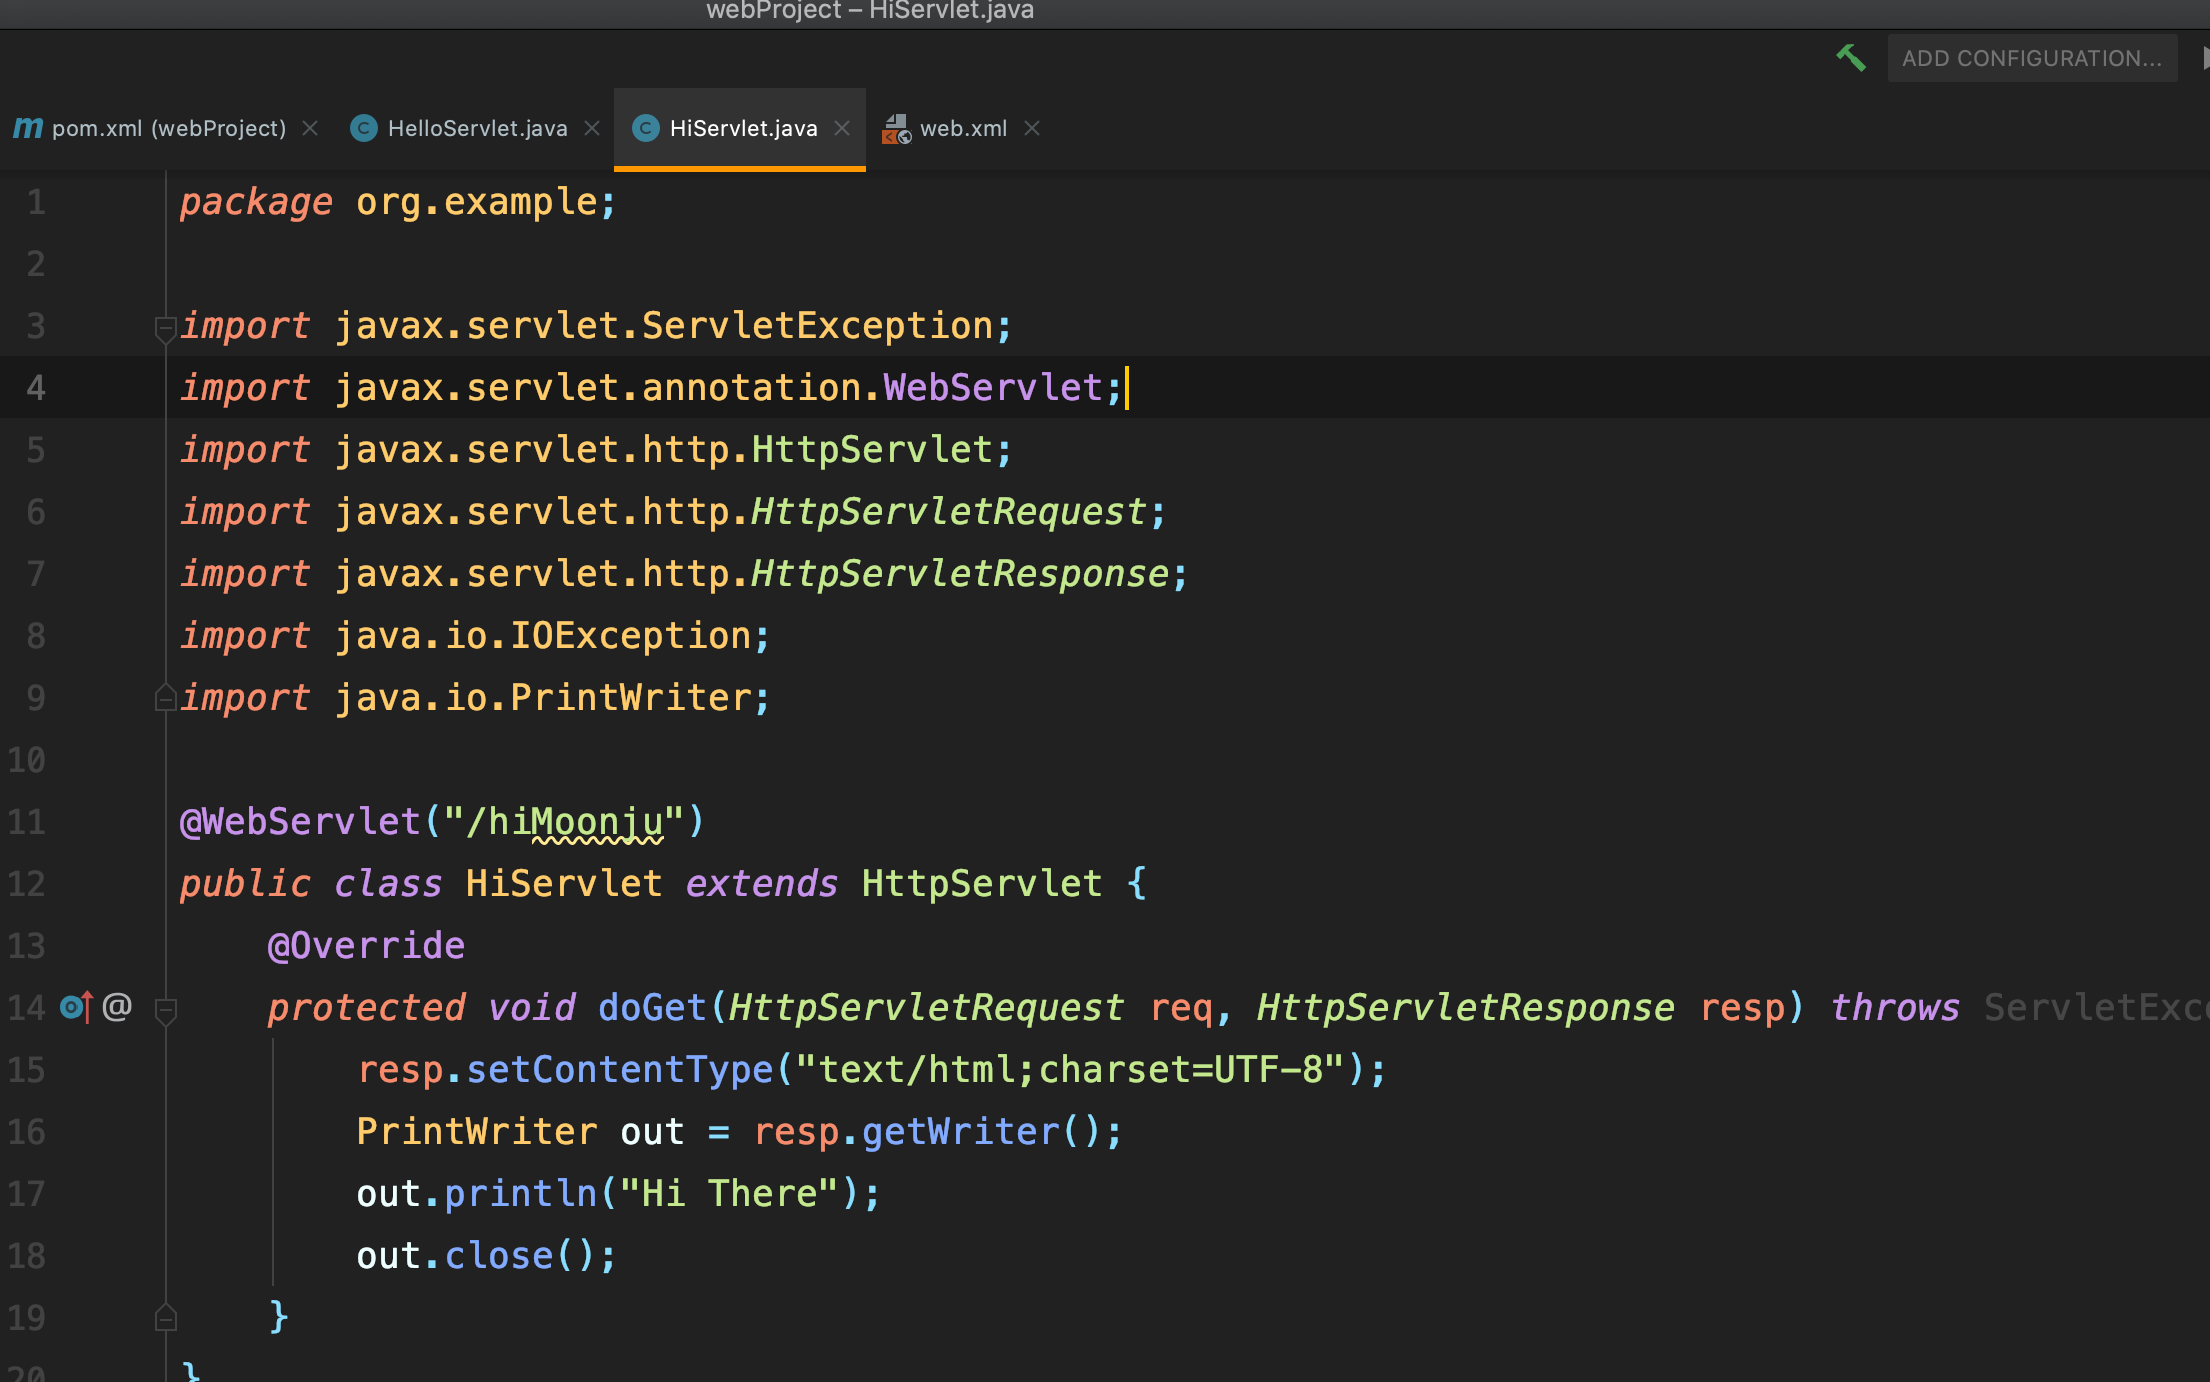This screenshot has width=2210, height=1382.
Task: Click "PrintWriter" in the line 9 import
Action: (x=630, y=698)
